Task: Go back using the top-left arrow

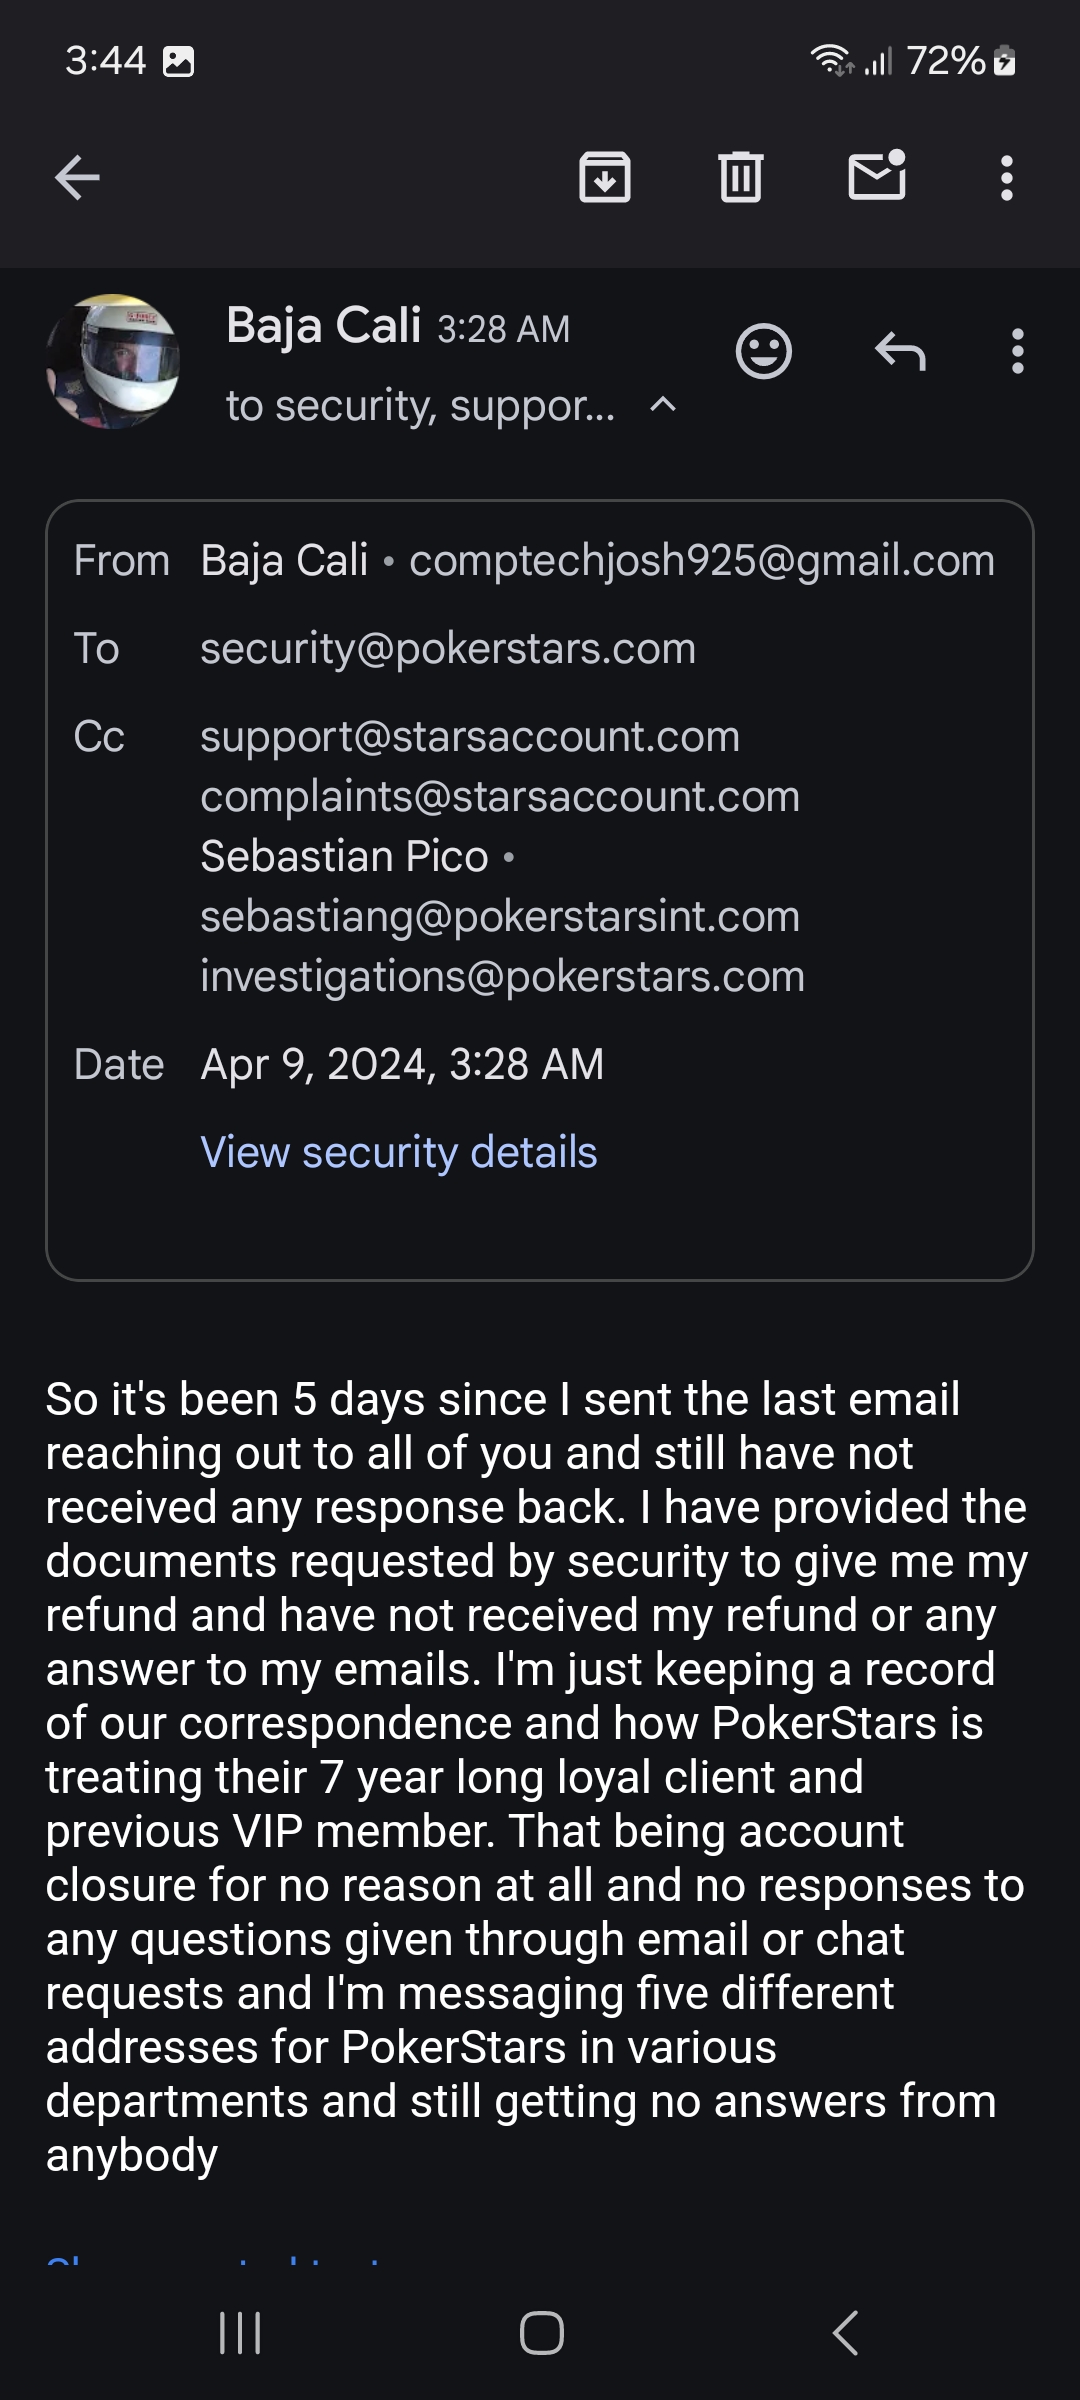Action: (77, 179)
